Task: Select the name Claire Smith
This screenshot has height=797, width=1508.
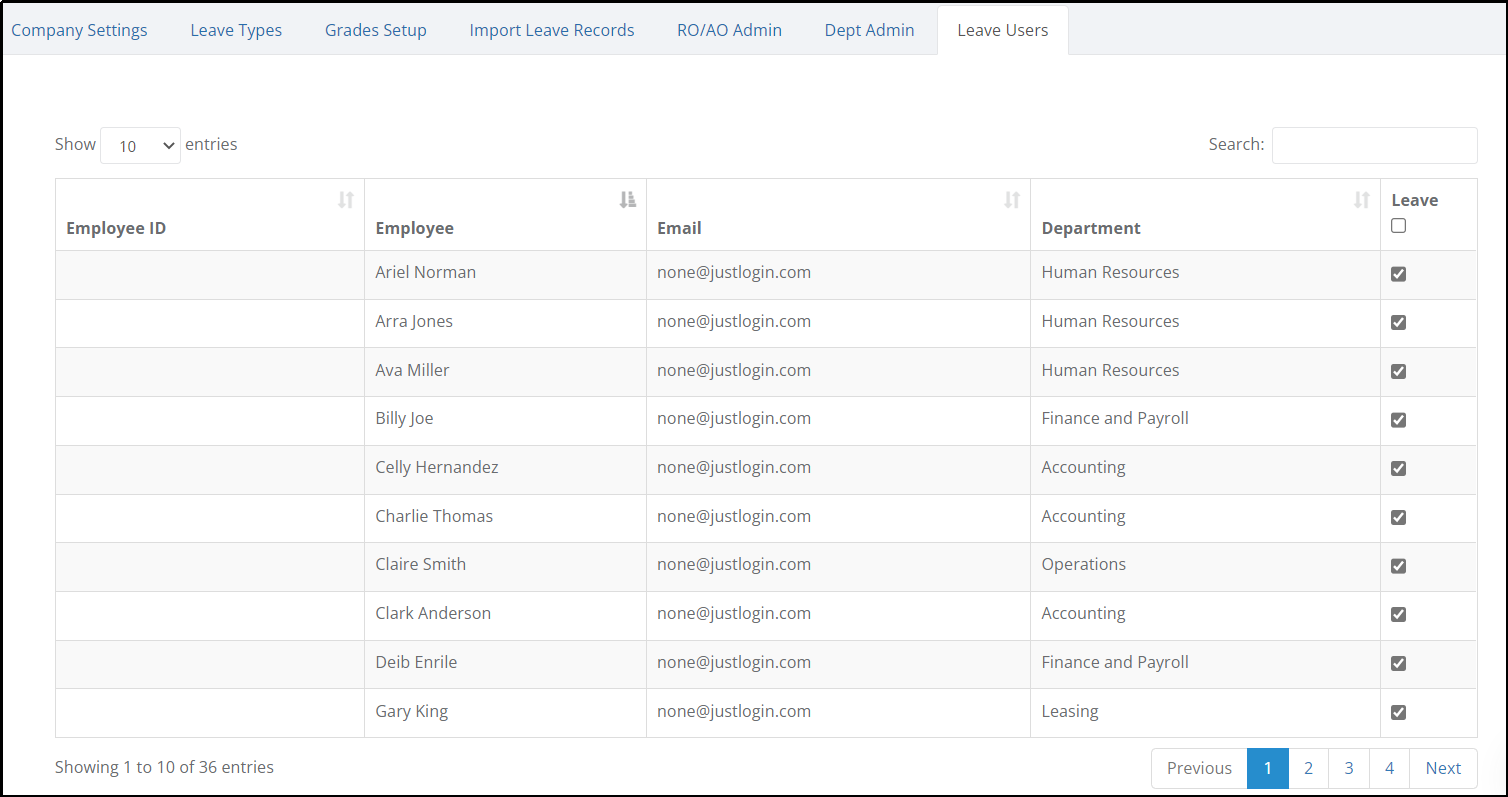Action: [x=421, y=564]
